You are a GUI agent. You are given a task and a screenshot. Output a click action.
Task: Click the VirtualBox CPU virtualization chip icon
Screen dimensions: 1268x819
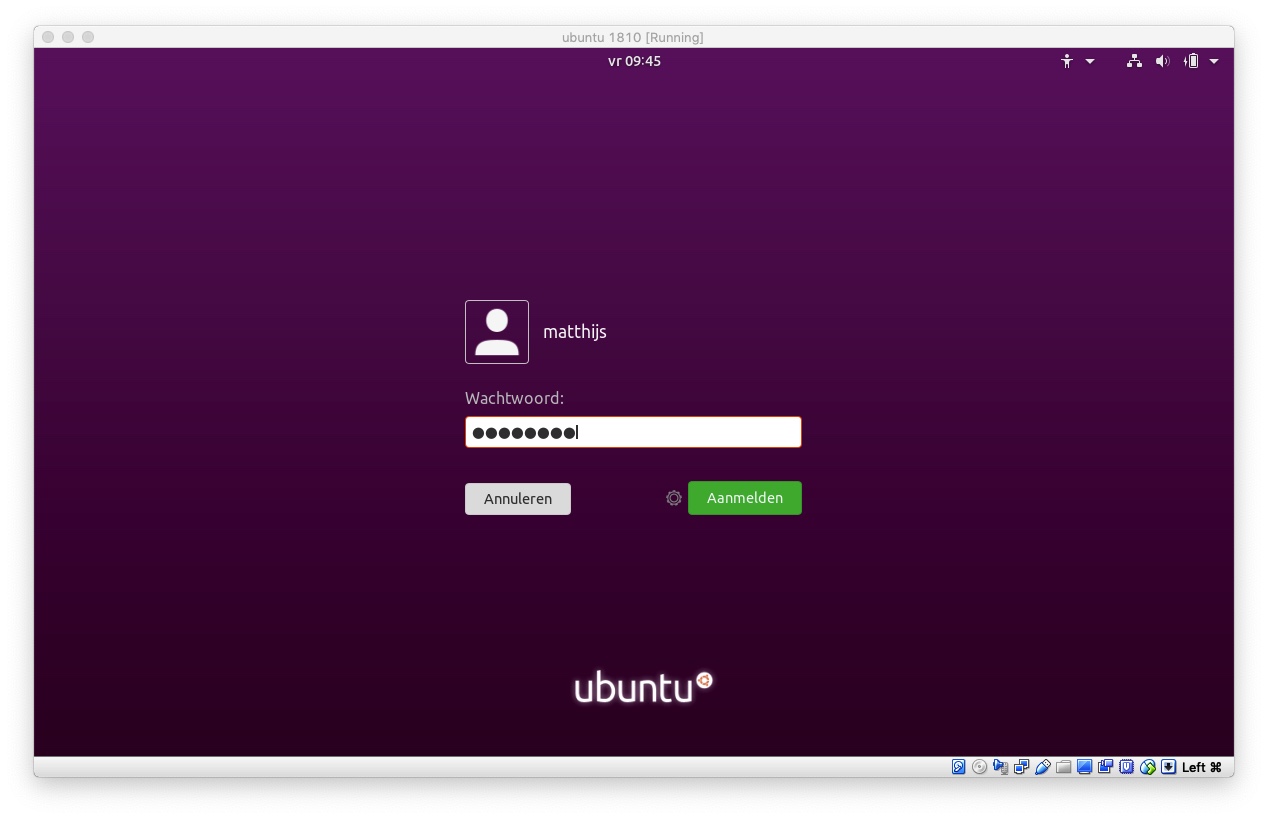tap(1127, 767)
